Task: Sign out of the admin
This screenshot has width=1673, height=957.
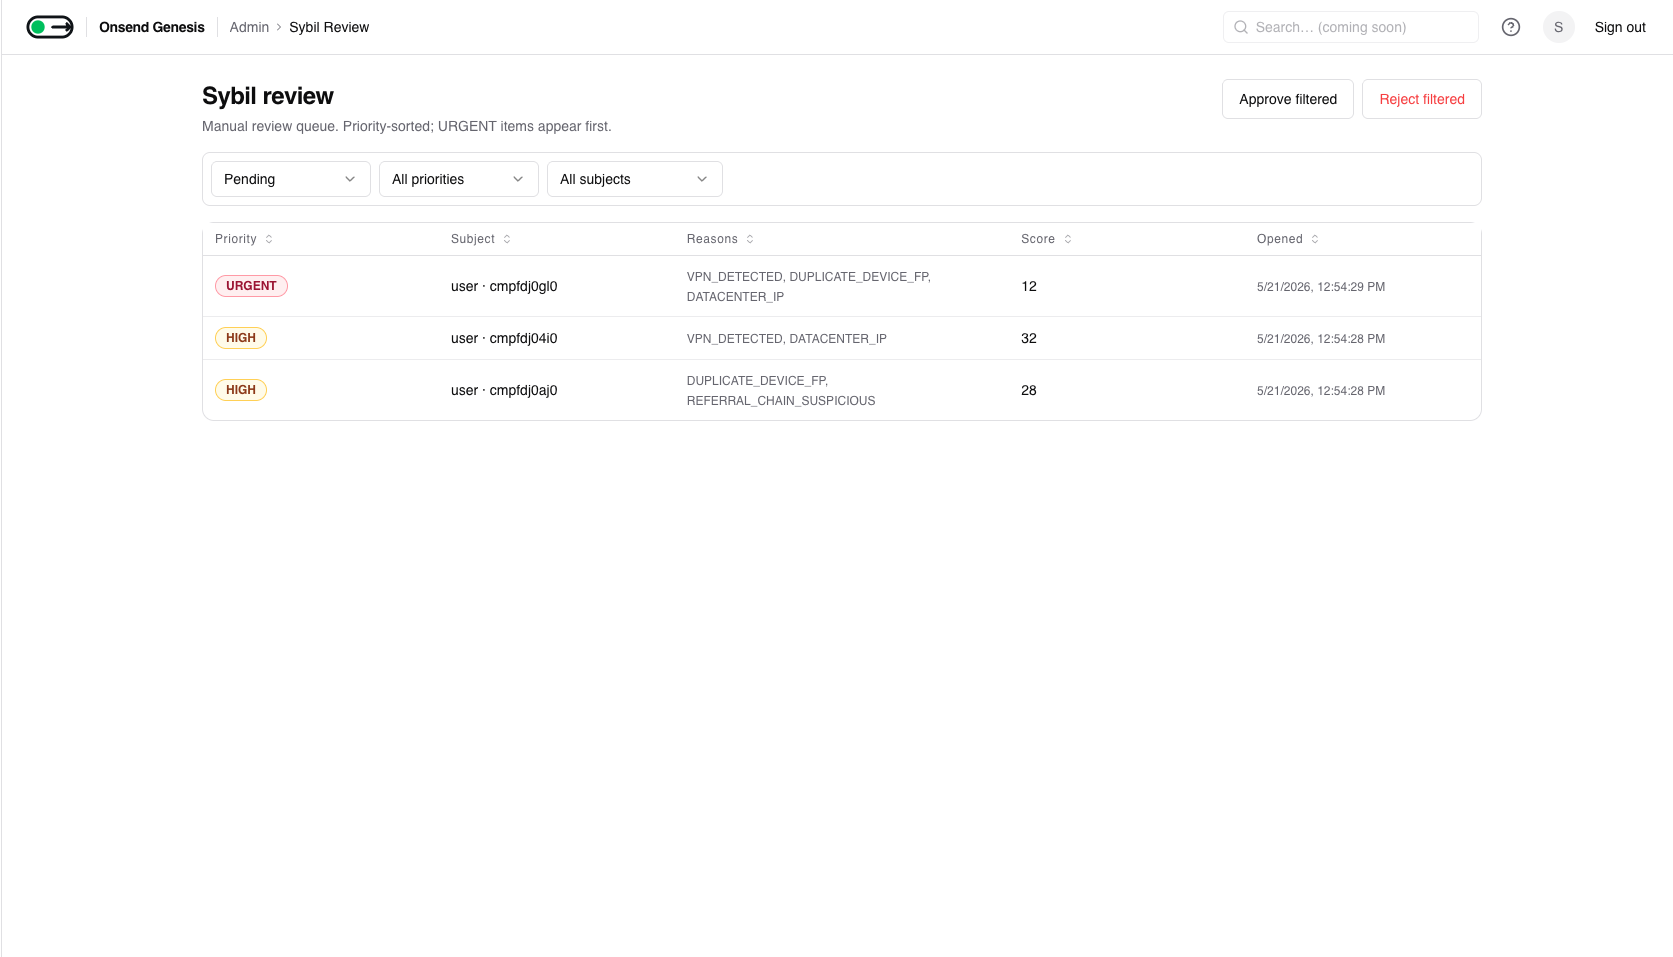Action: 1620,27
